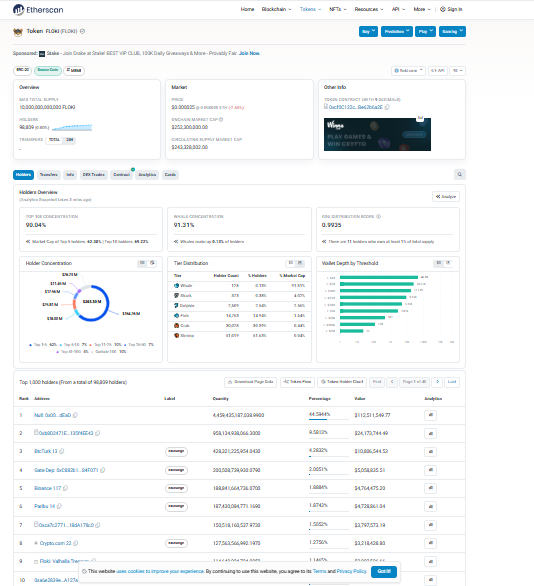
Task: Open the Etherscan logo home link
Action: [38, 10]
